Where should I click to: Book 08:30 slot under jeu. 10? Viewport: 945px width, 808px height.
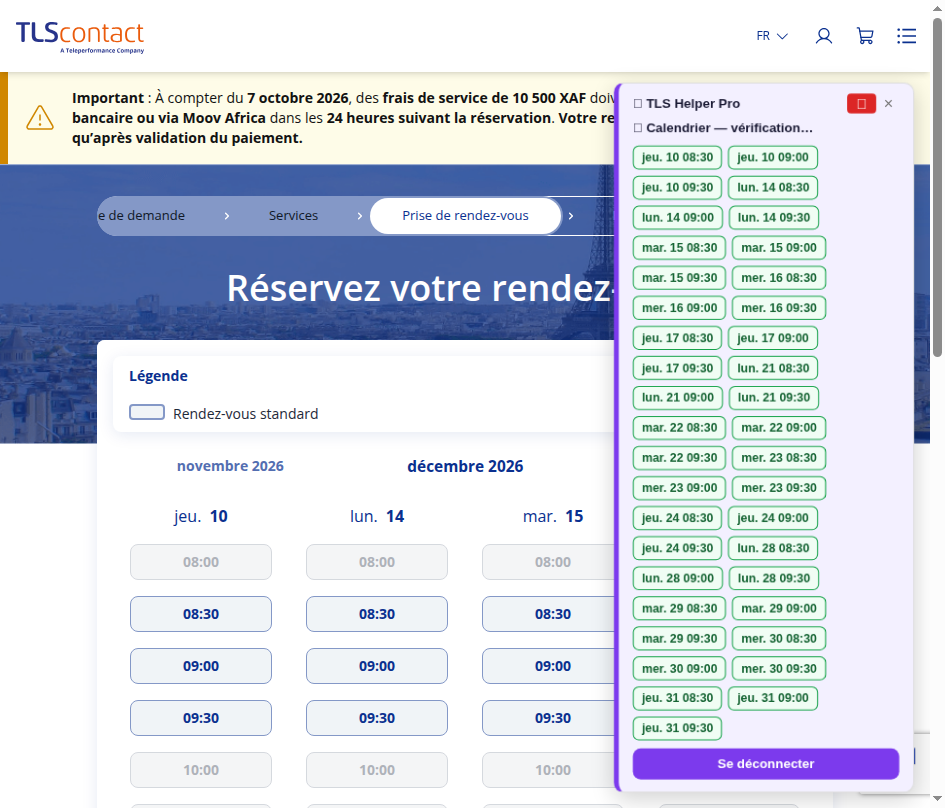pyautogui.click(x=201, y=614)
